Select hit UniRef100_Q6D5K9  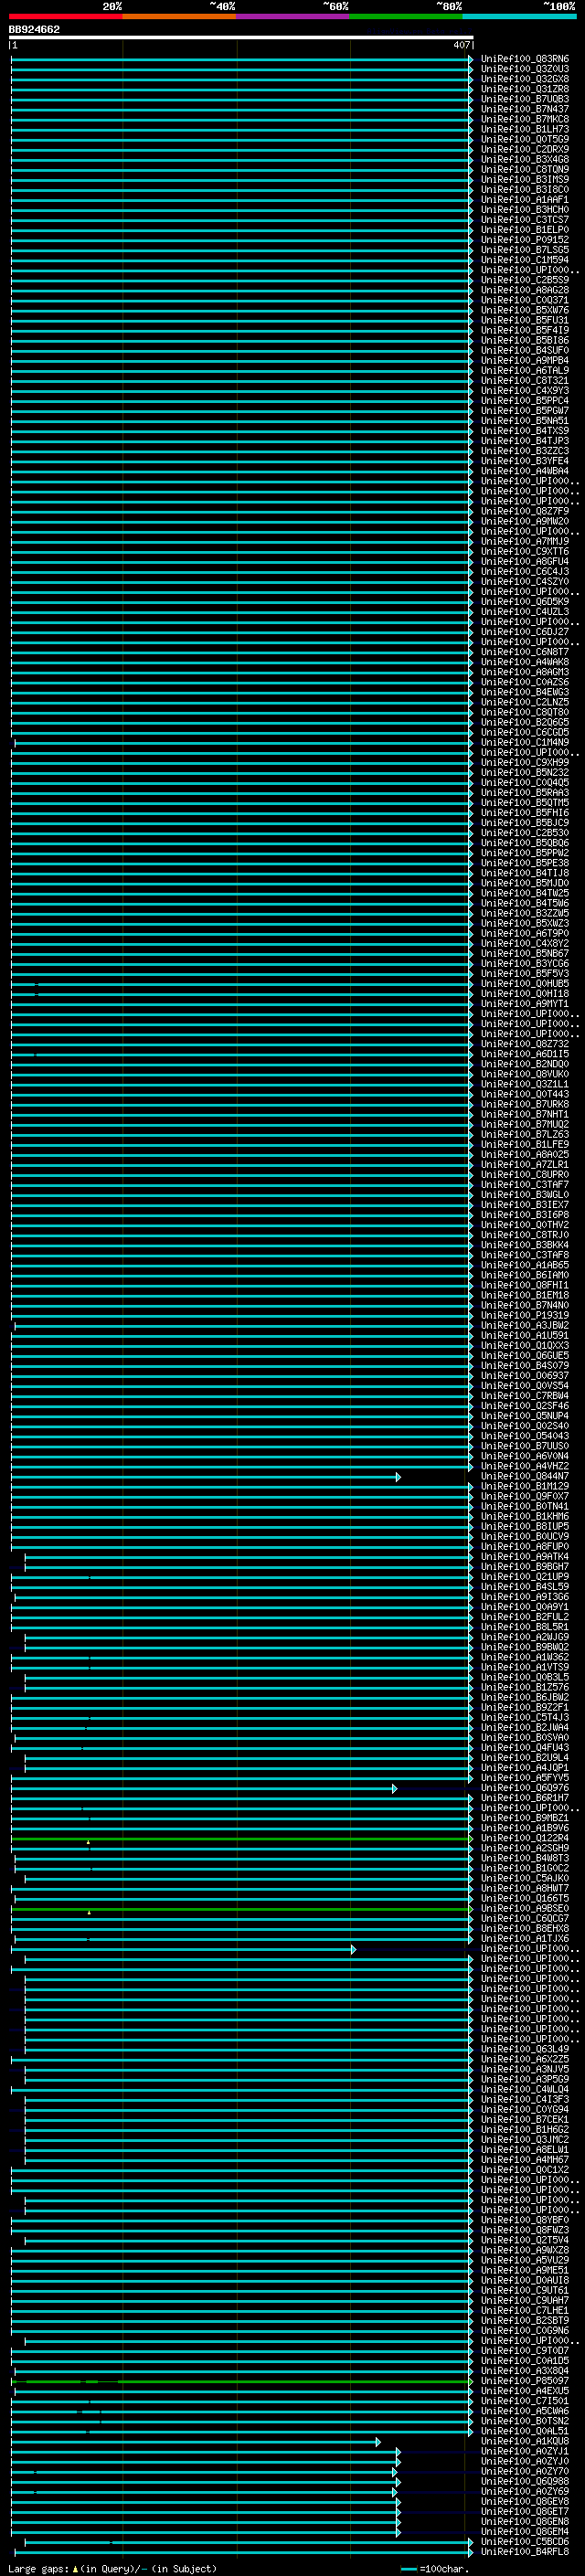click(524, 602)
